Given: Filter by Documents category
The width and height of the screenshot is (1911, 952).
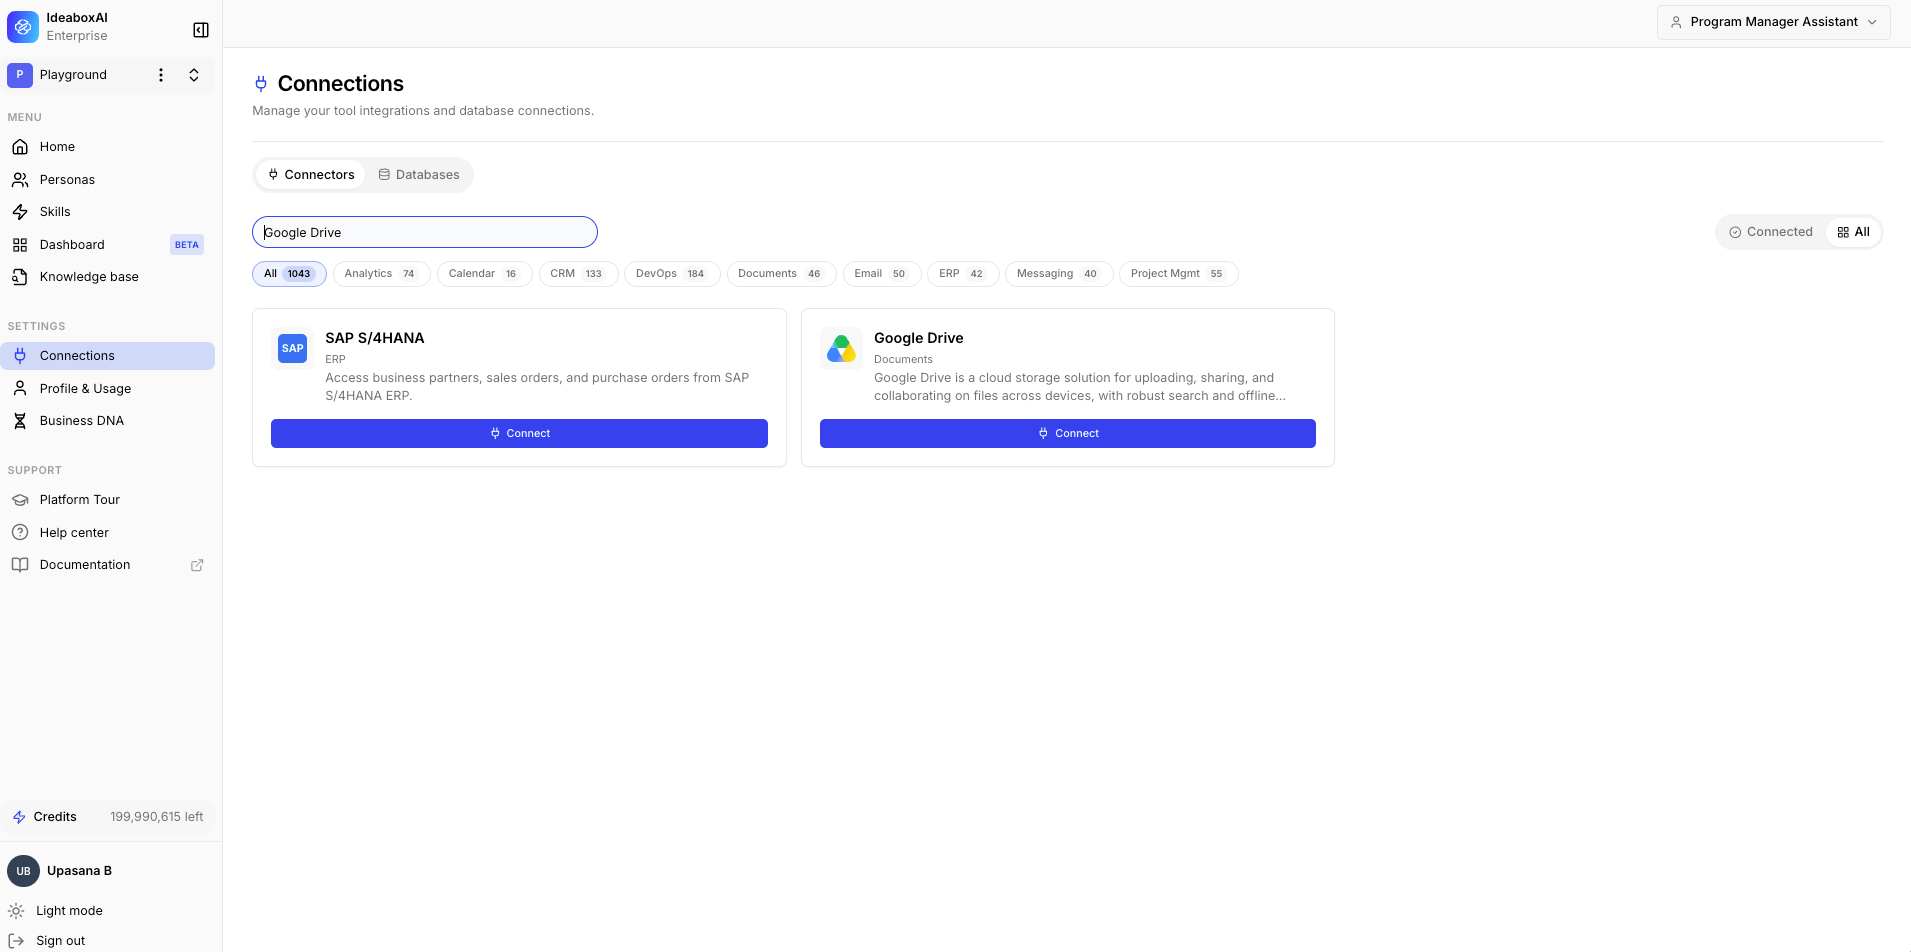Looking at the screenshot, I should coord(781,274).
